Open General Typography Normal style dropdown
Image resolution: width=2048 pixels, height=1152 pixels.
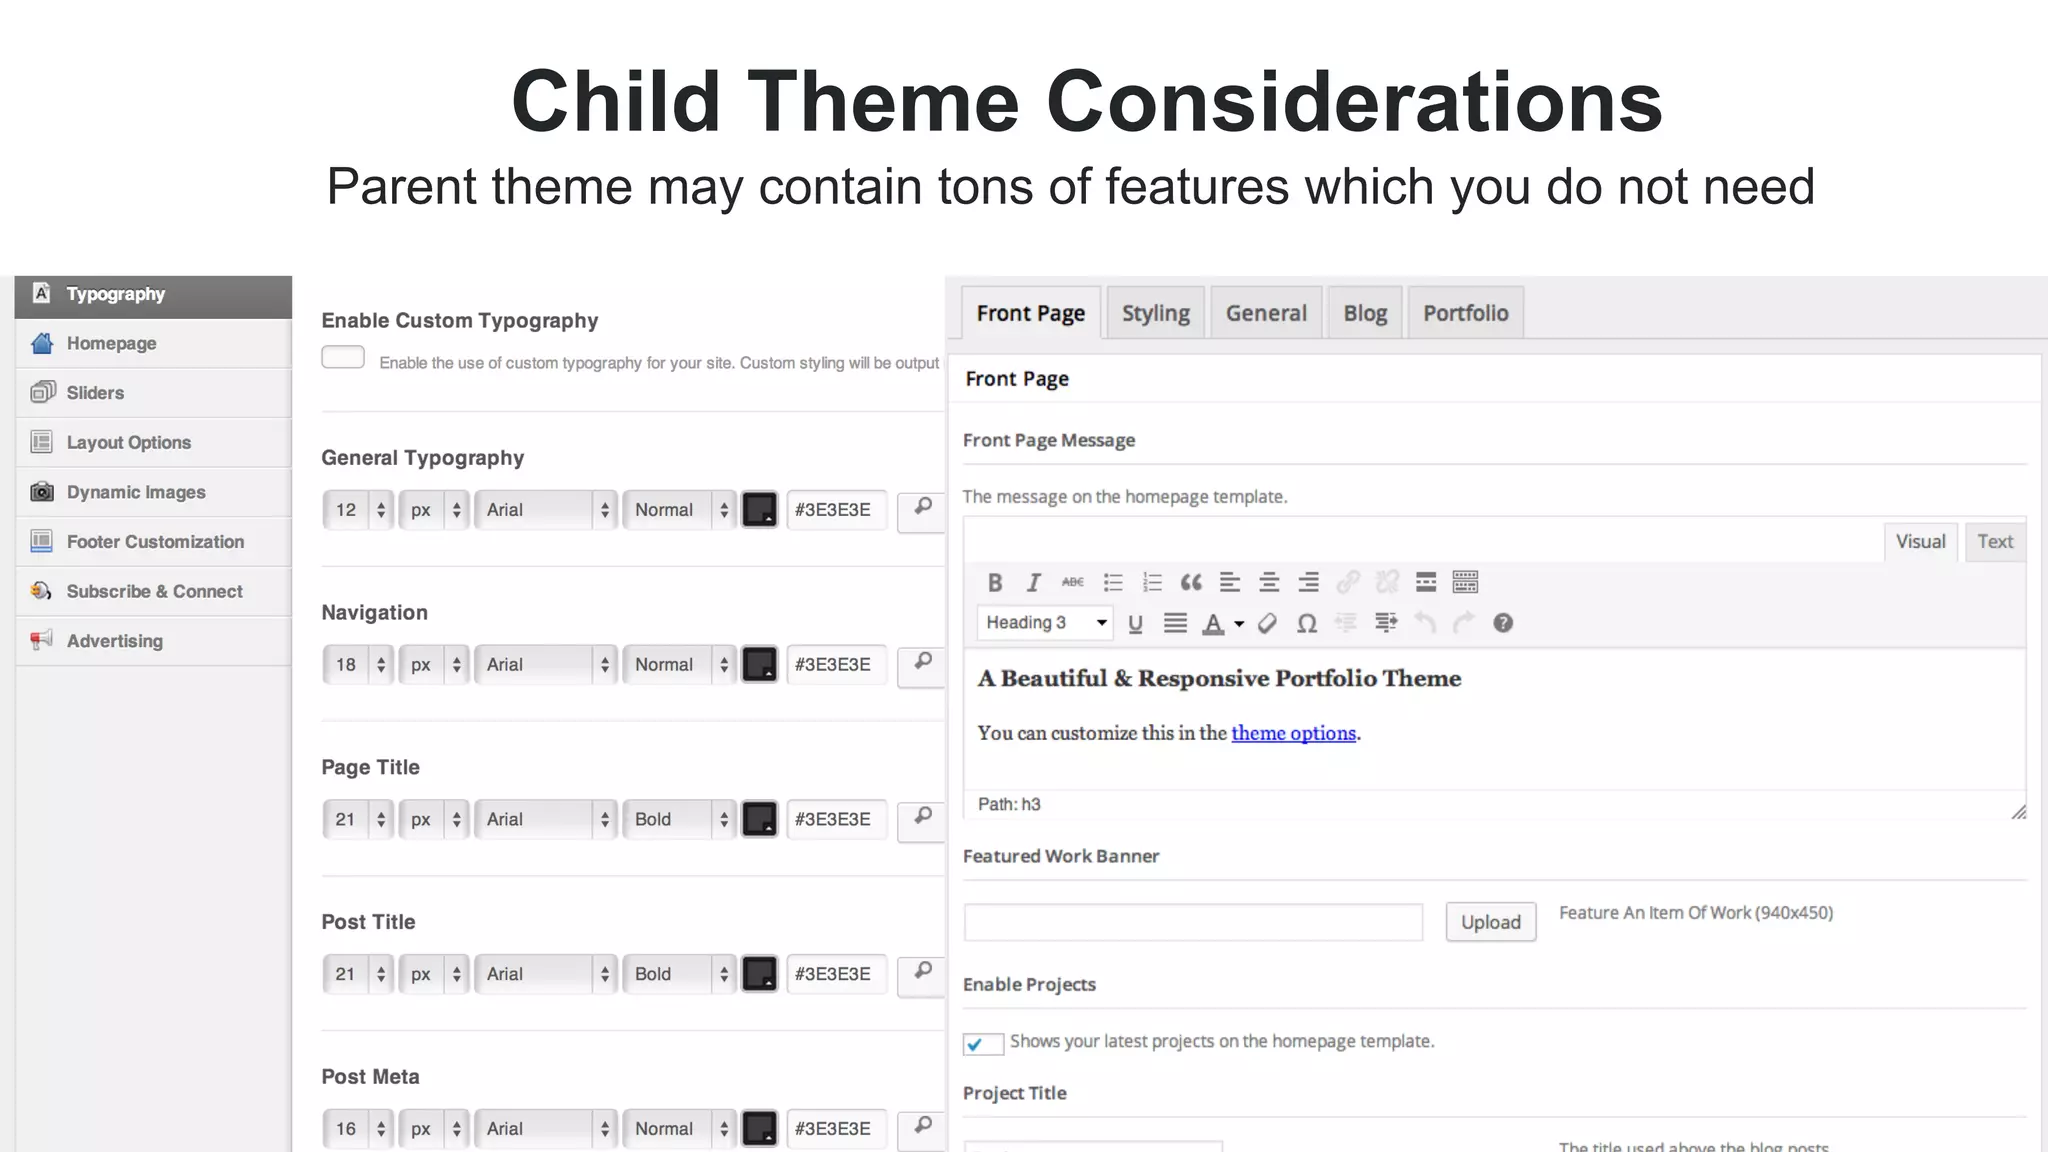679,510
